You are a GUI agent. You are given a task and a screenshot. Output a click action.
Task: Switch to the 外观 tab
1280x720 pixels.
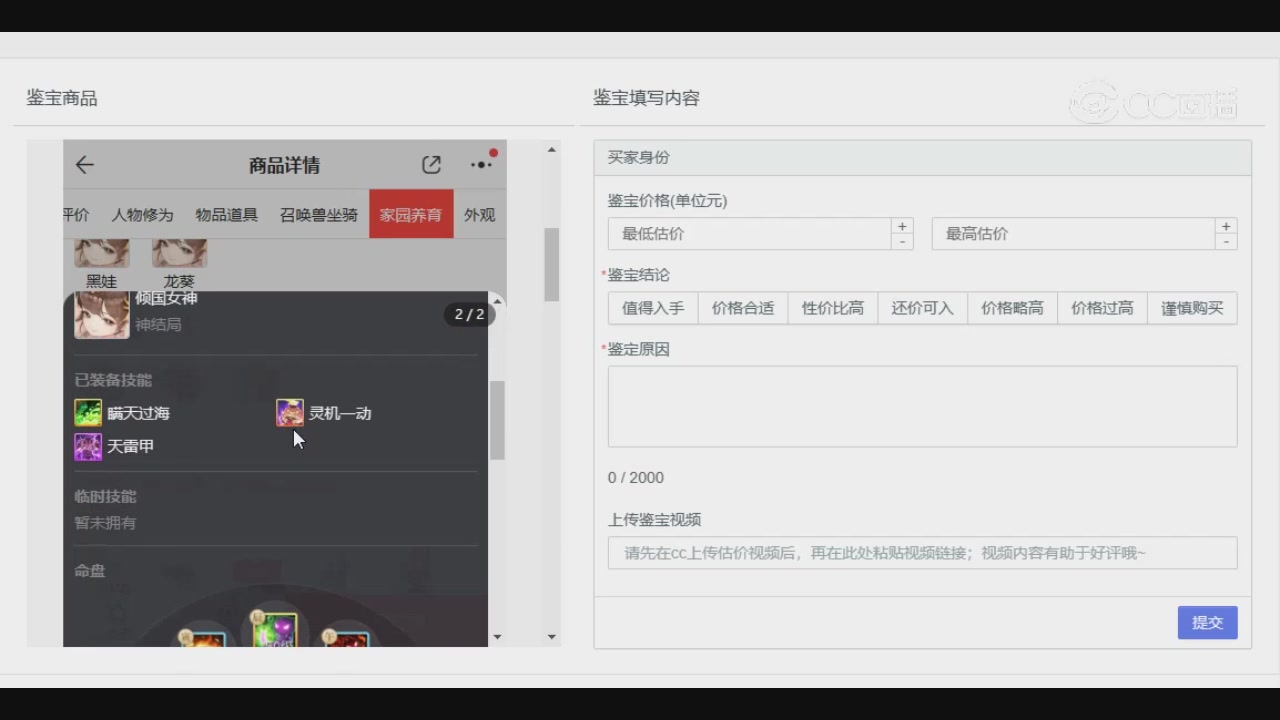pyautogui.click(x=480, y=215)
